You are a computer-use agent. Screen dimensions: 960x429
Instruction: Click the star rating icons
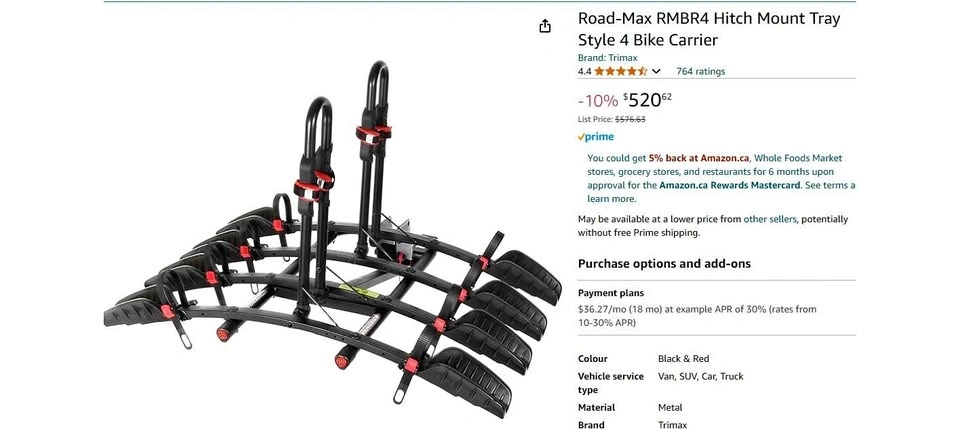(620, 71)
